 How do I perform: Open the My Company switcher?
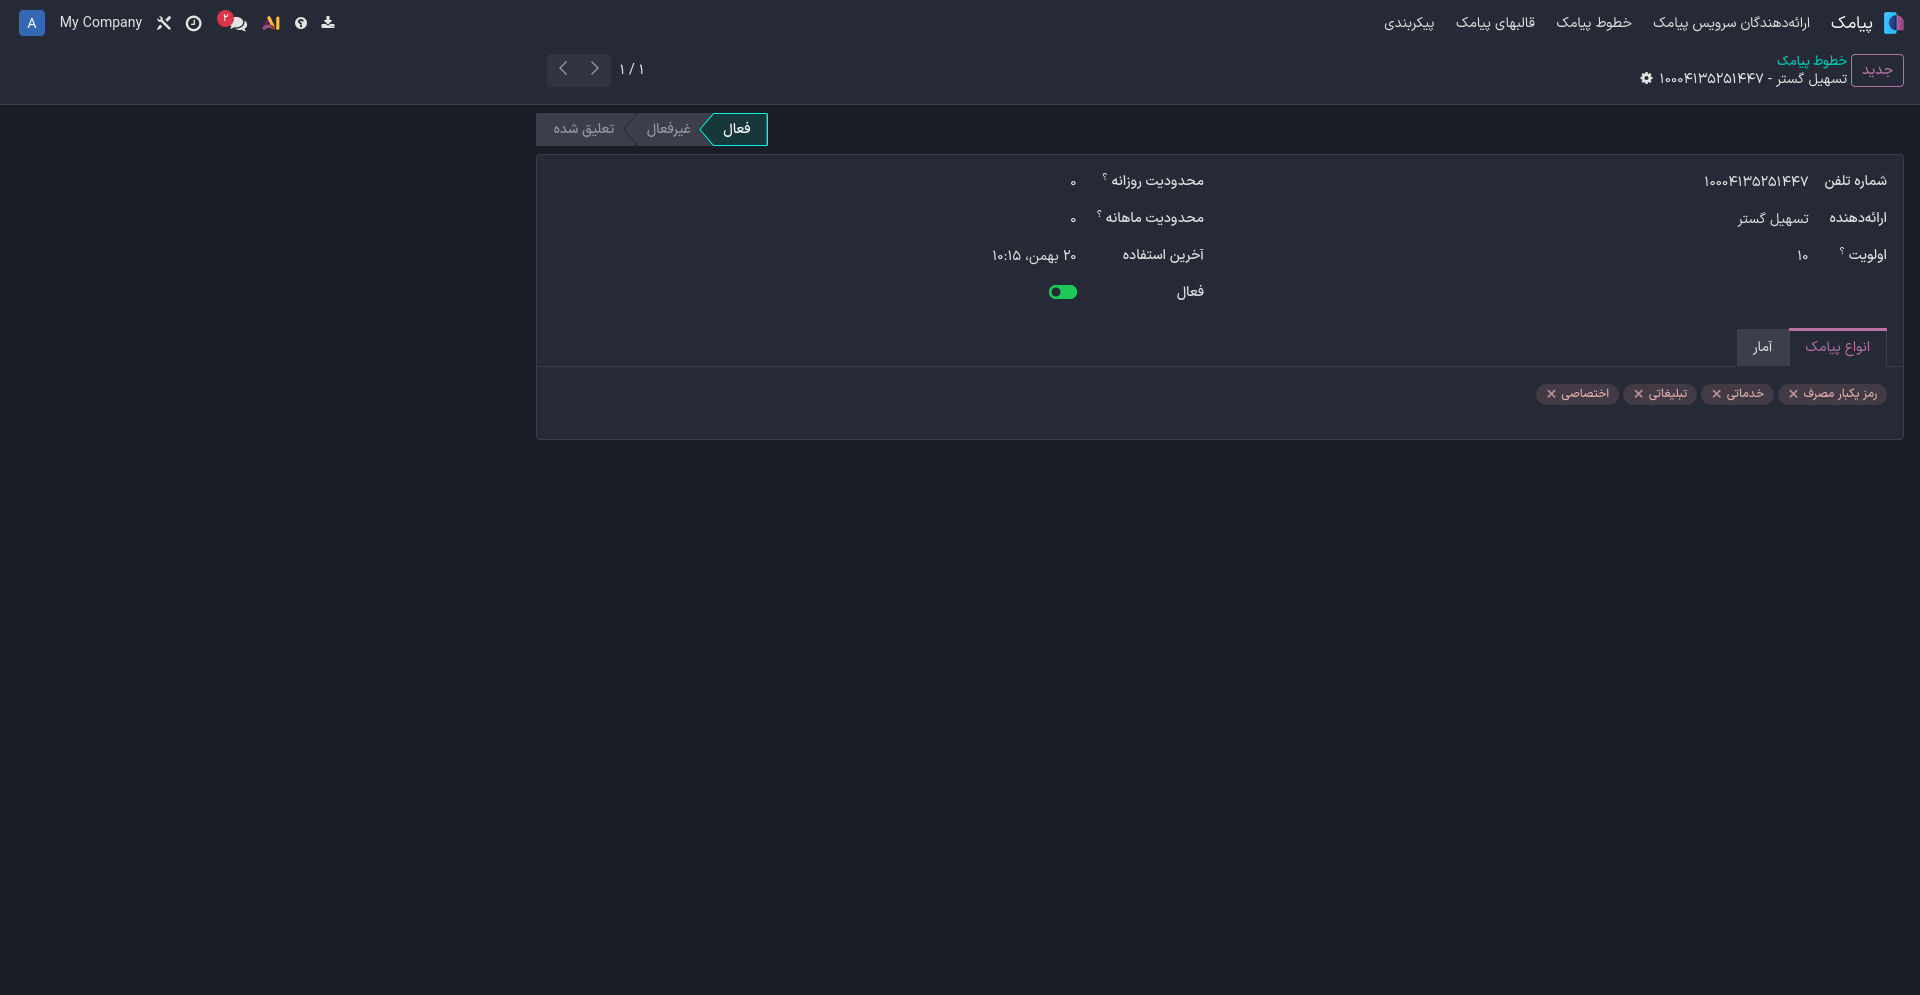[101, 22]
